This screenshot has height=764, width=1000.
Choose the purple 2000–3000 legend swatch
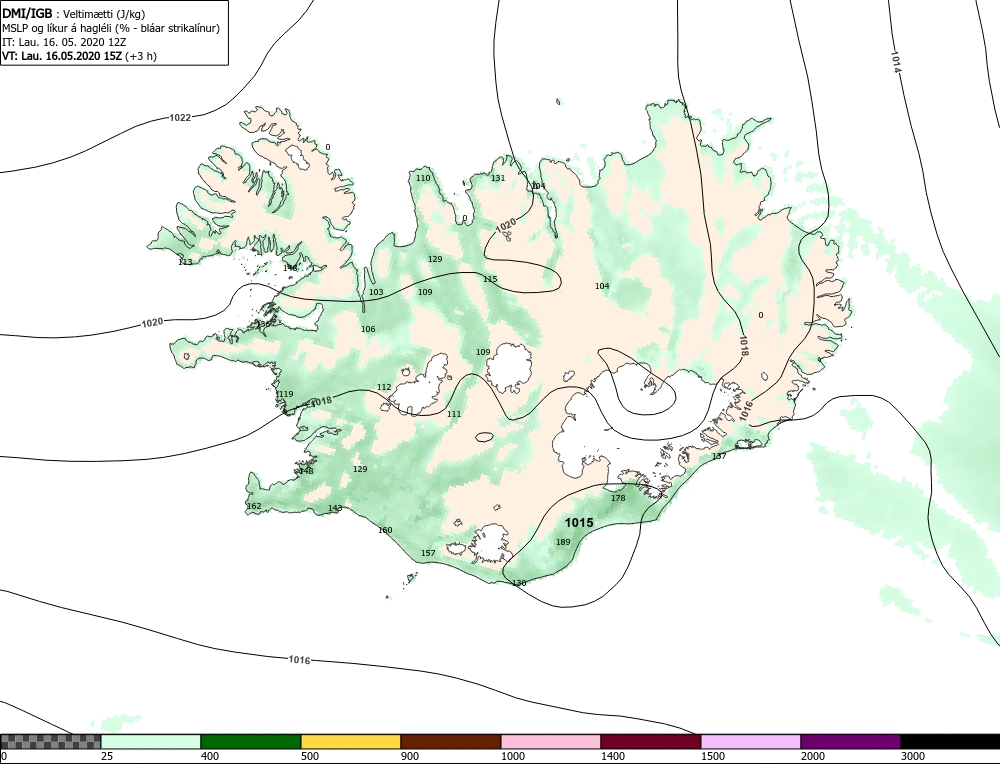(850, 741)
